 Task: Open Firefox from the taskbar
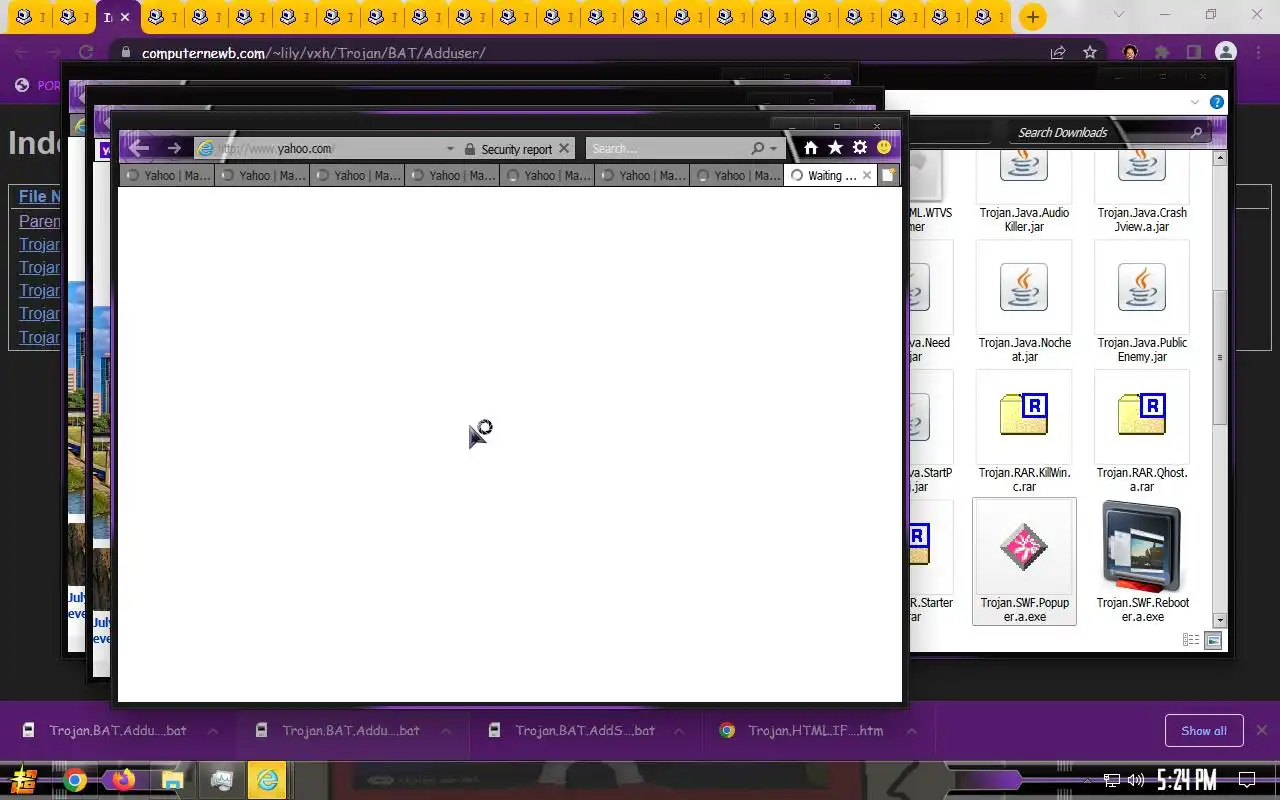pos(123,780)
